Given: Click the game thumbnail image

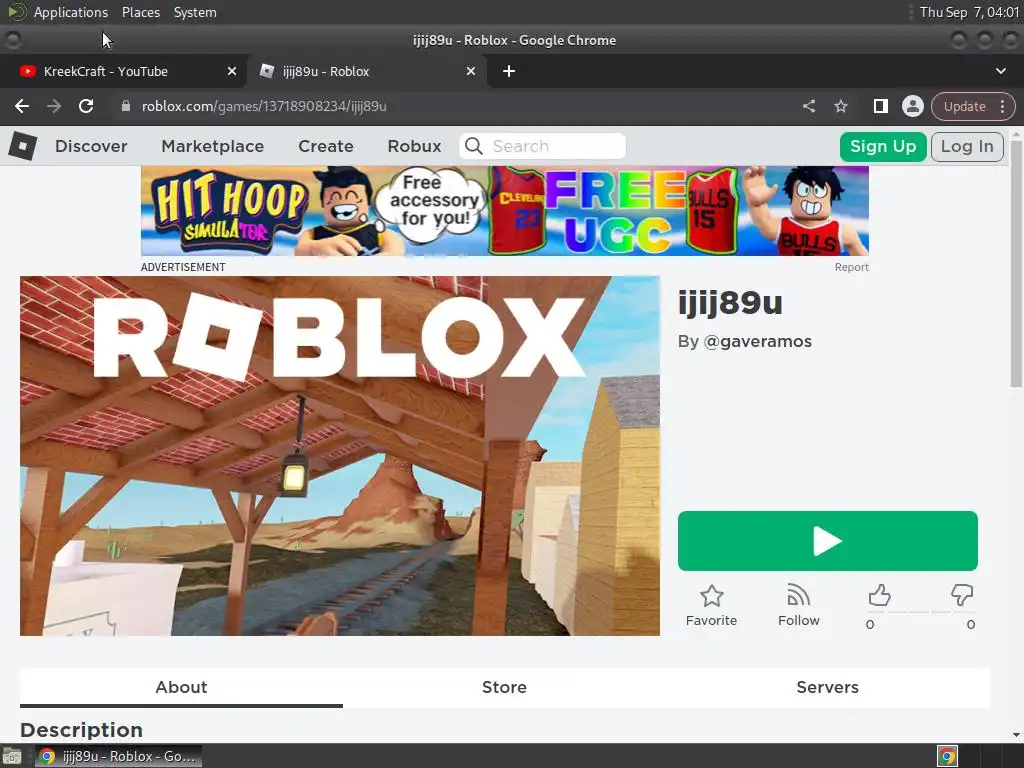Looking at the screenshot, I should [340, 455].
